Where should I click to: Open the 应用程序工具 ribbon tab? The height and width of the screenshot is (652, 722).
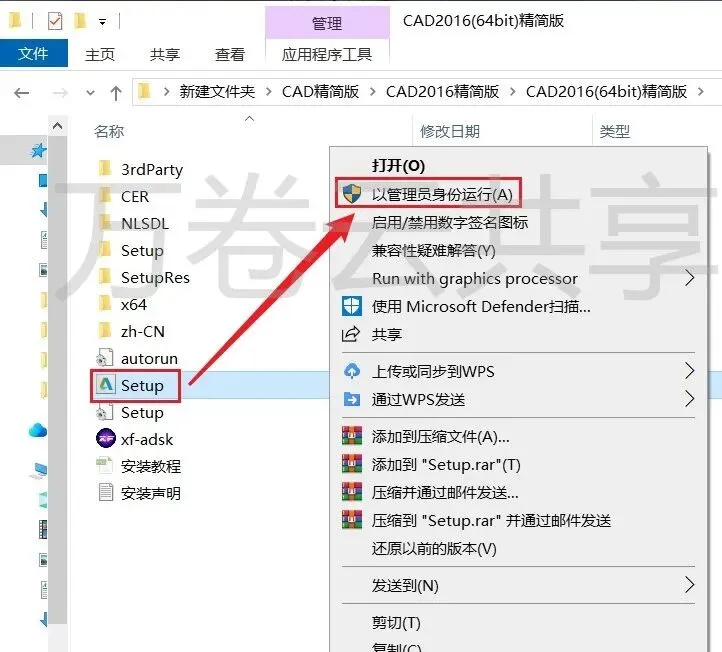[x=327, y=54]
